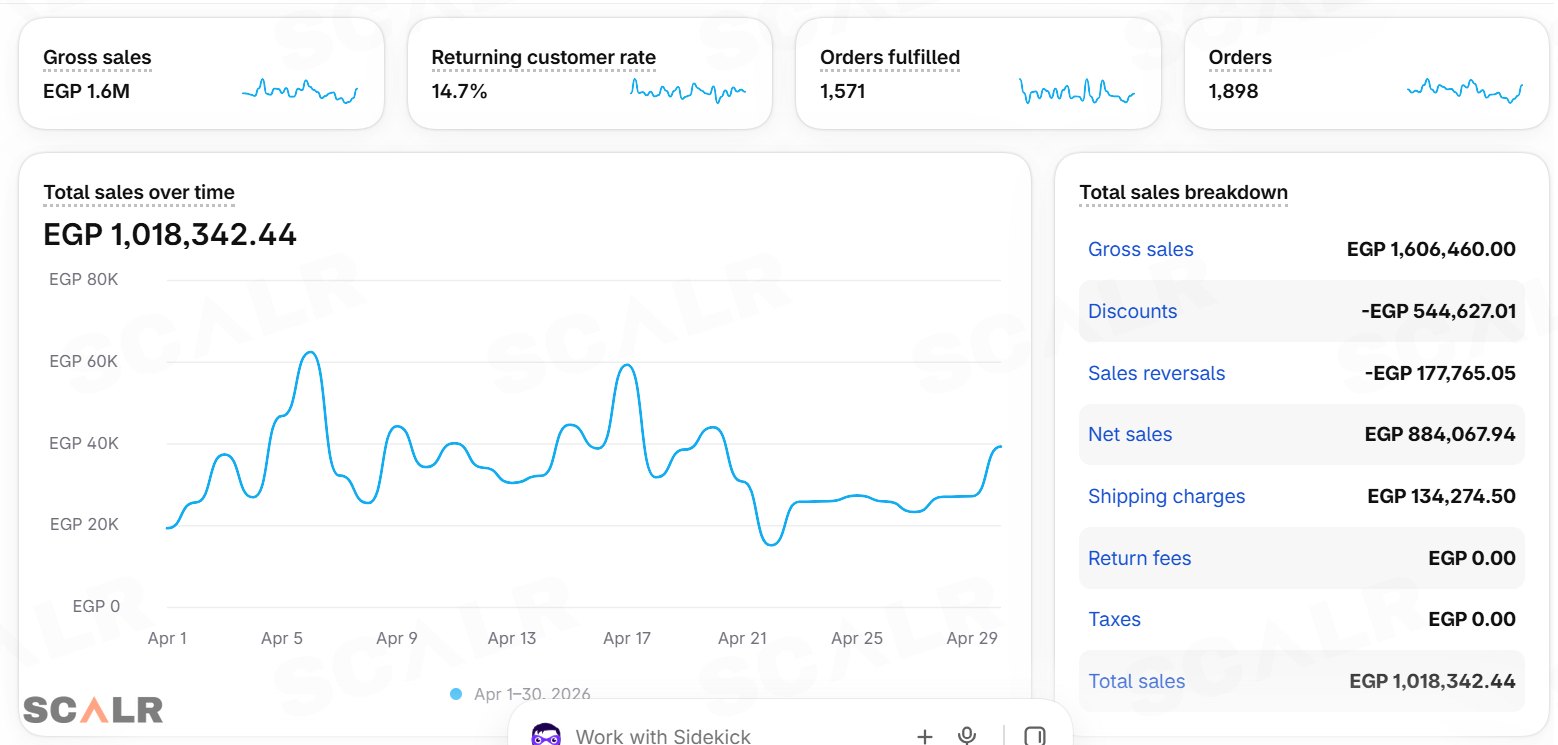Screen dimensions: 1558x745
Task: Open the Net sales link
Action: click(x=1130, y=435)
